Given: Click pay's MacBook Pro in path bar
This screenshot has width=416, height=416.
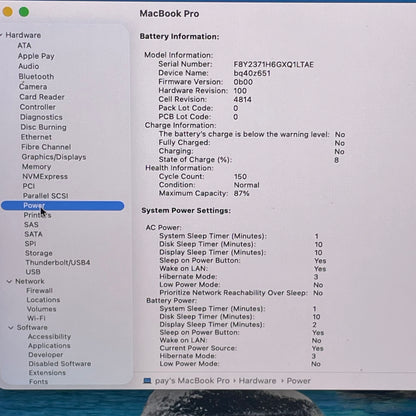Looking at the screenshot, I should click(192, 381).
